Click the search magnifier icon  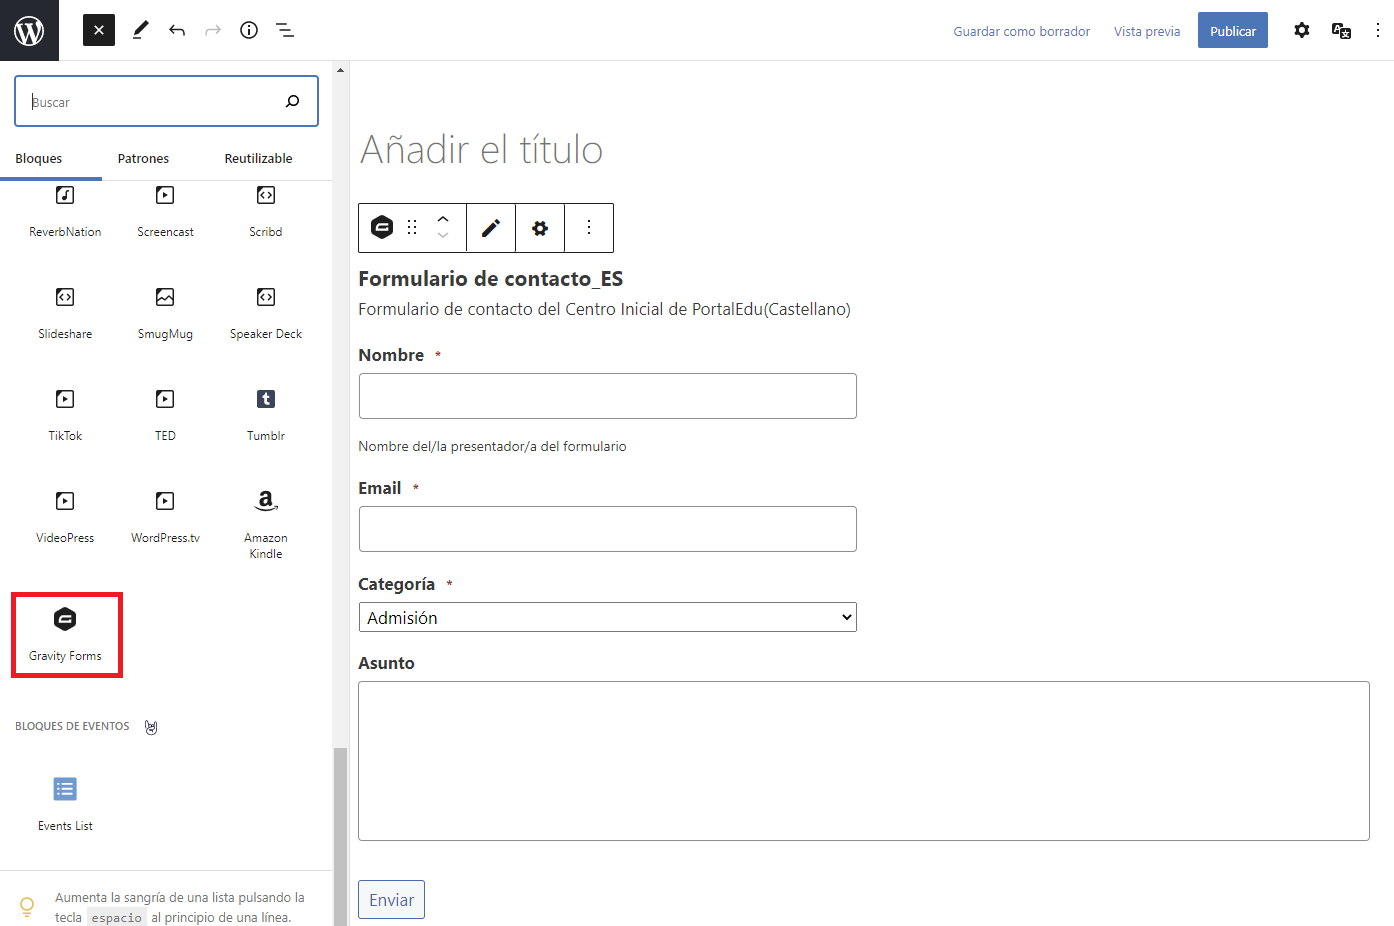(x=292, y=101)
